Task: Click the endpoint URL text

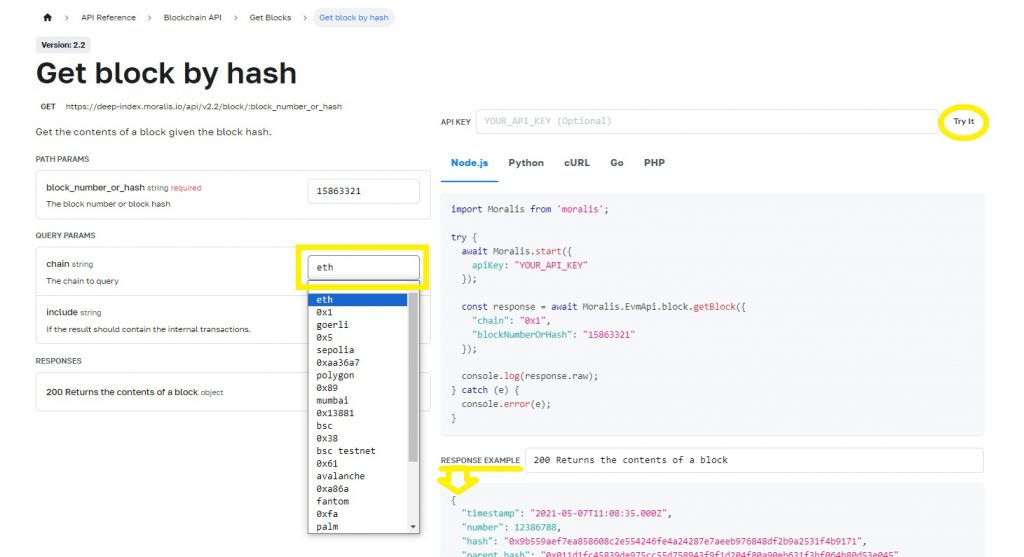Action: point(204,106)
